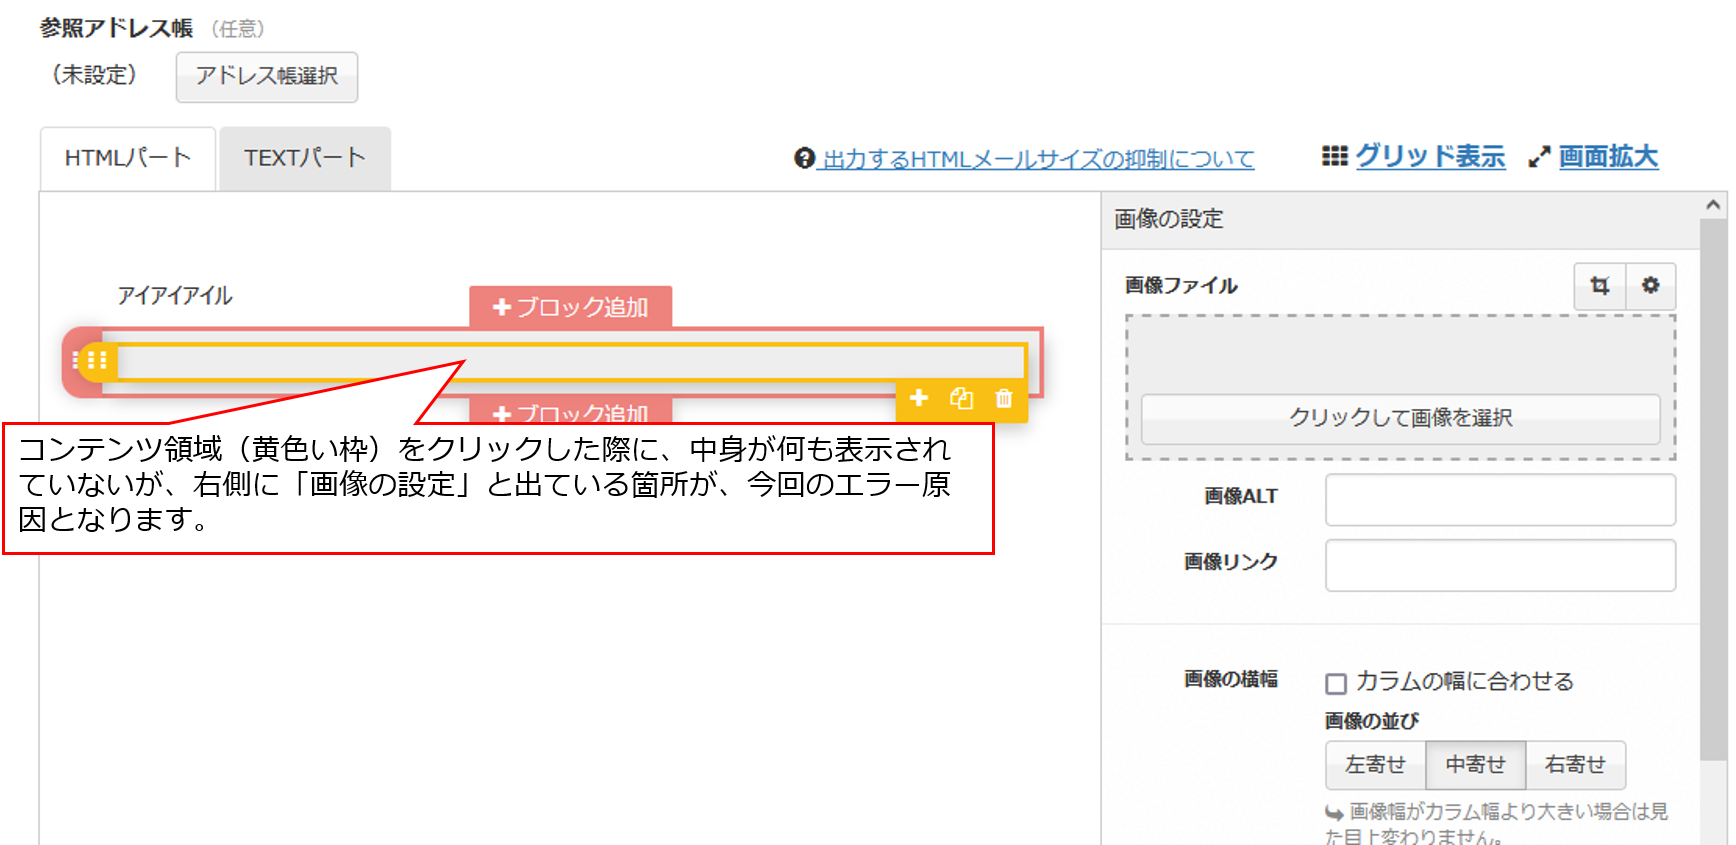Click the crop icon for the image file
Viewport: 1736px width, 845px height.
click(x=1600, y=286)
